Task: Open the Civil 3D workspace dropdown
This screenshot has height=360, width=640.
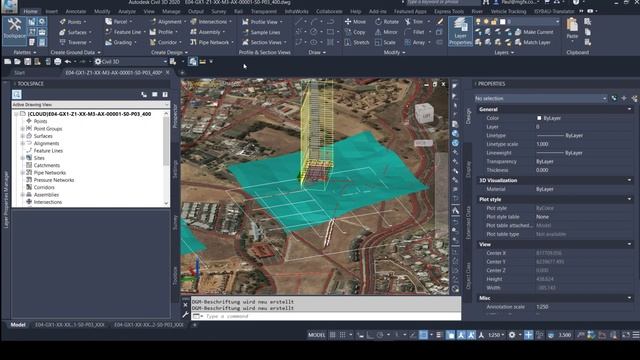Action: pyautogui.click(x=131, y=62)
